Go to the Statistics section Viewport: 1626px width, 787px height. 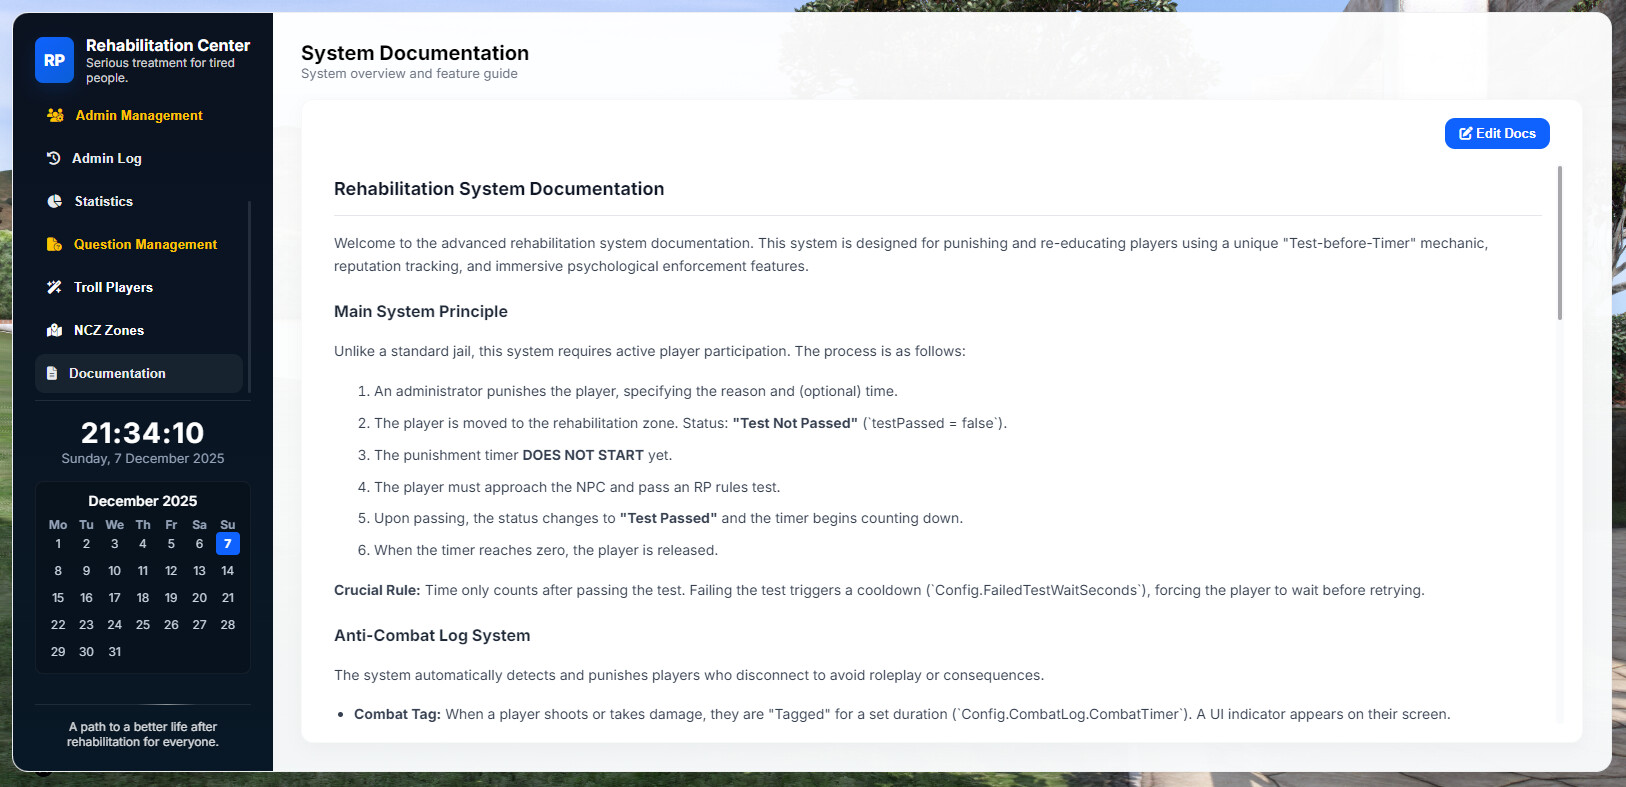pos(103,202)
